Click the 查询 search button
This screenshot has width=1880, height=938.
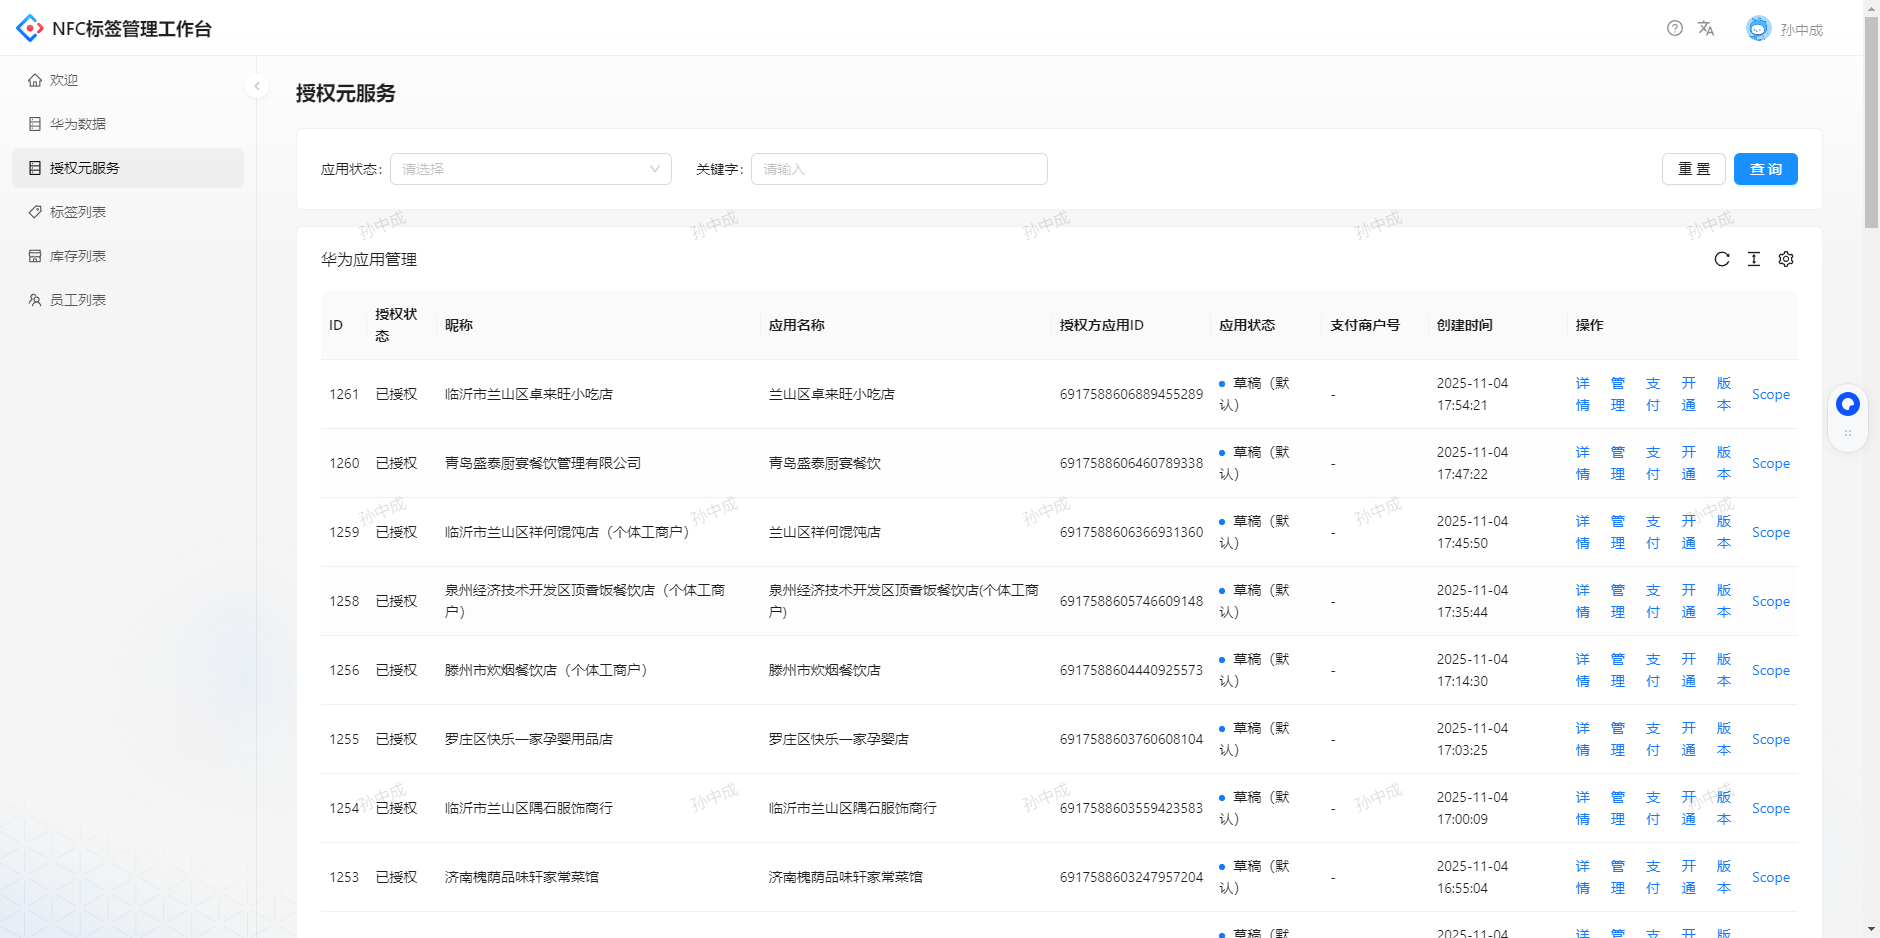[1765, 168]
